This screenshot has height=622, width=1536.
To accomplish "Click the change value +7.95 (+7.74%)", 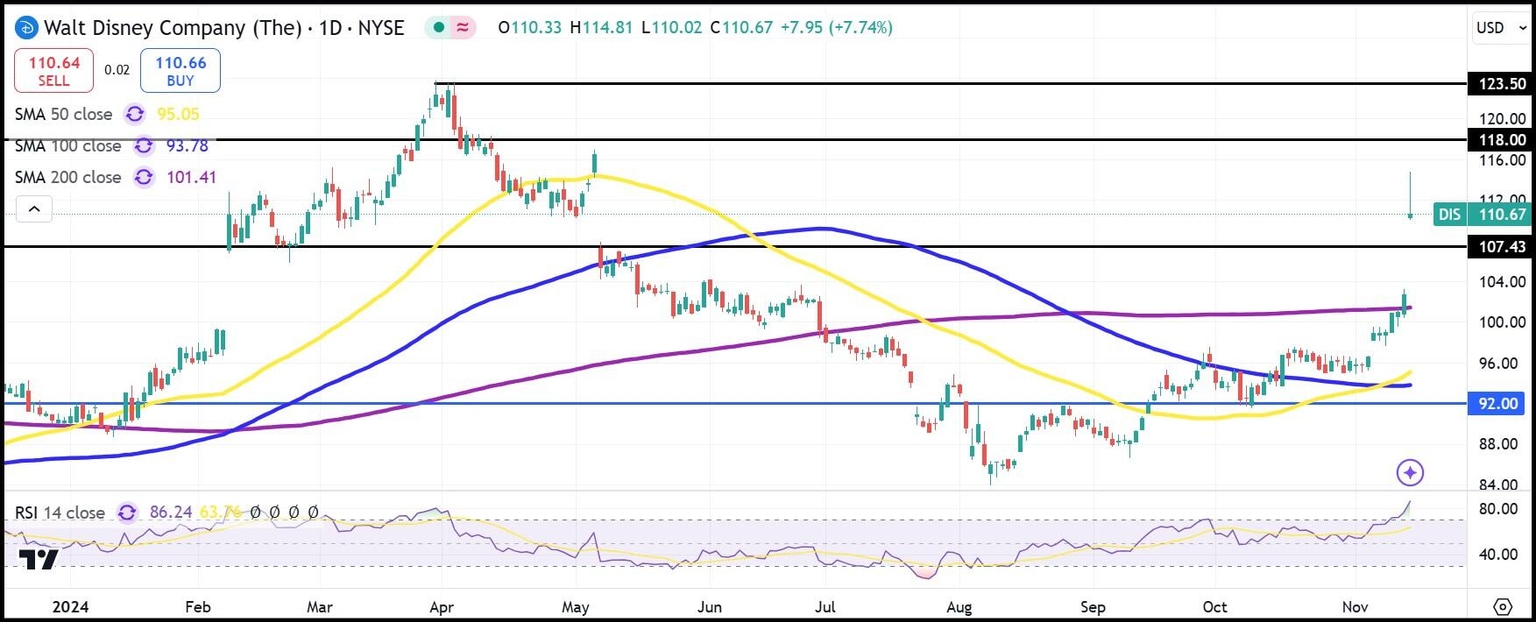I will [x=836, y=28].
